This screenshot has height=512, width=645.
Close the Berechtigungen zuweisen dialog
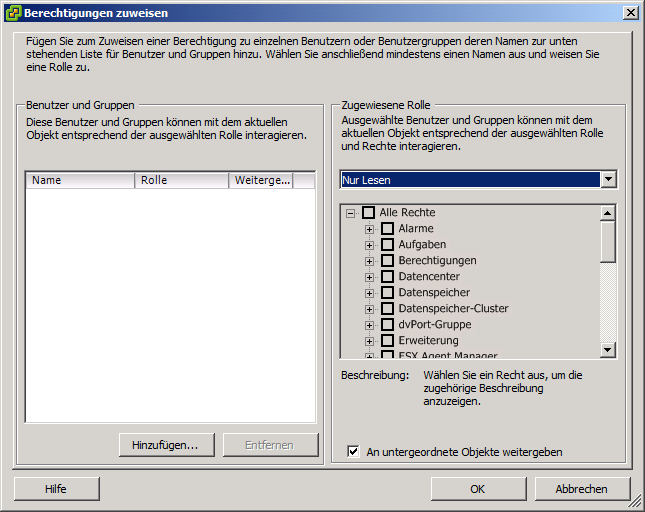(x=630, y=13)
